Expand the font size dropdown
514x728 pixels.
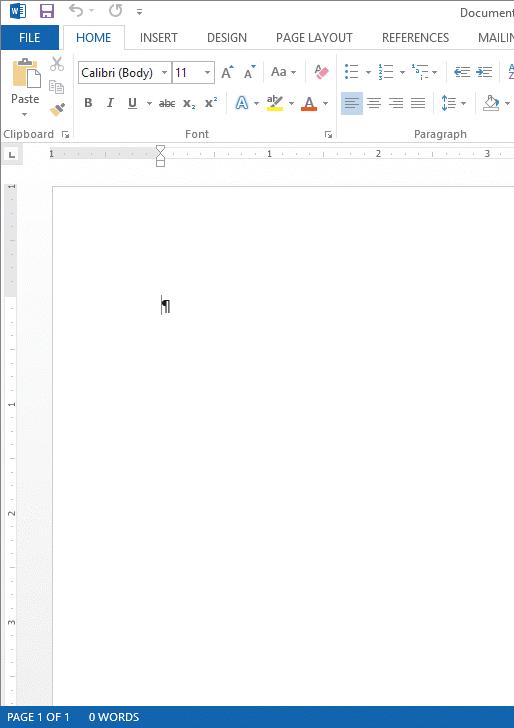208,72
